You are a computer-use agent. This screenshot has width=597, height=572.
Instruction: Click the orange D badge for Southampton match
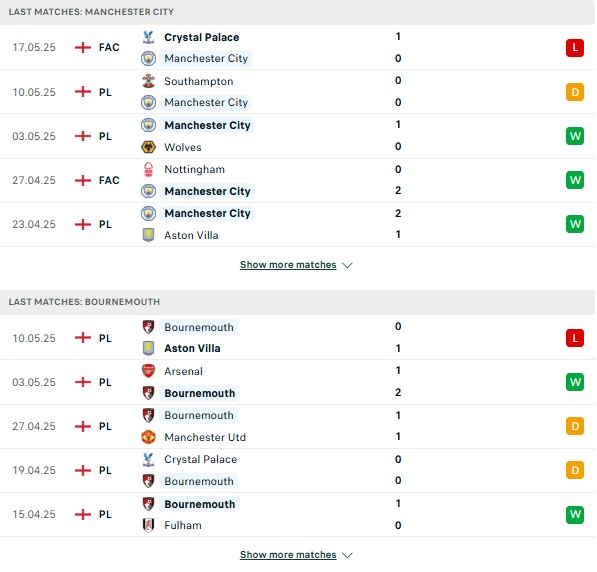575,92
